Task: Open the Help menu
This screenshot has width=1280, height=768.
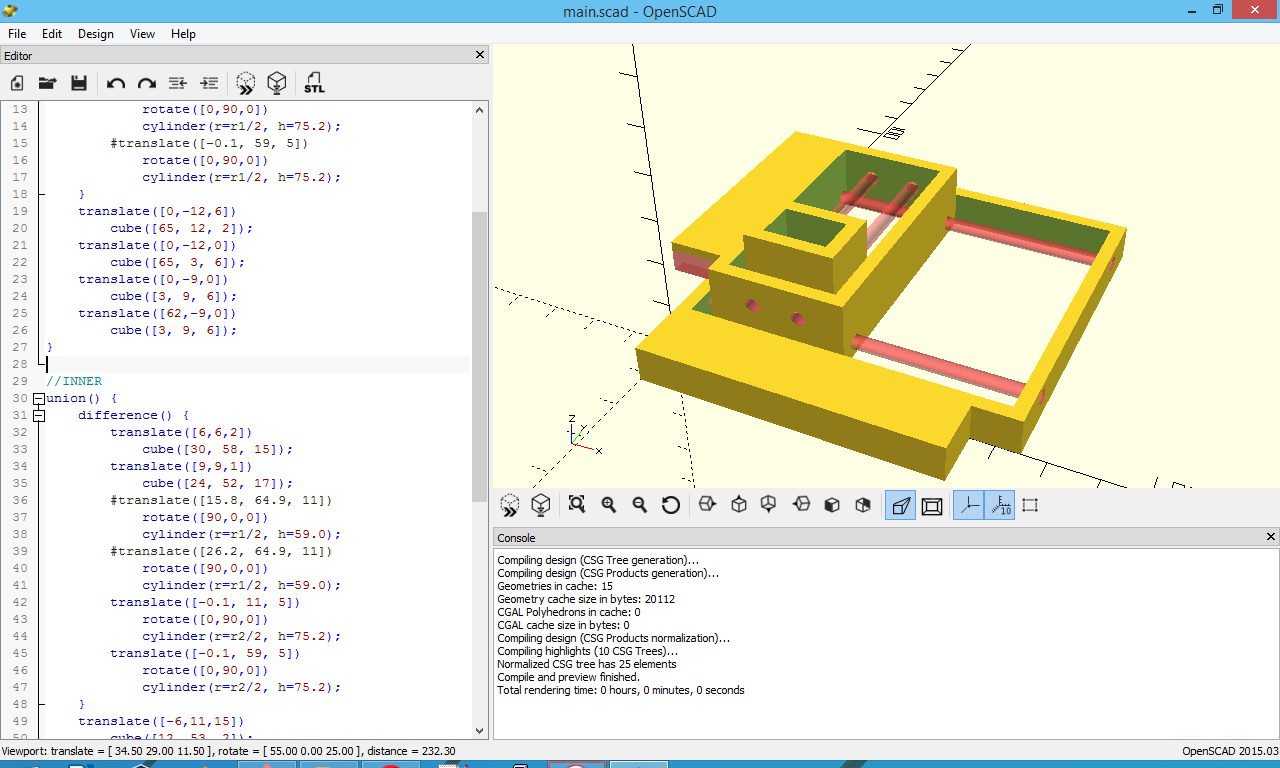Action: (183, 33)
